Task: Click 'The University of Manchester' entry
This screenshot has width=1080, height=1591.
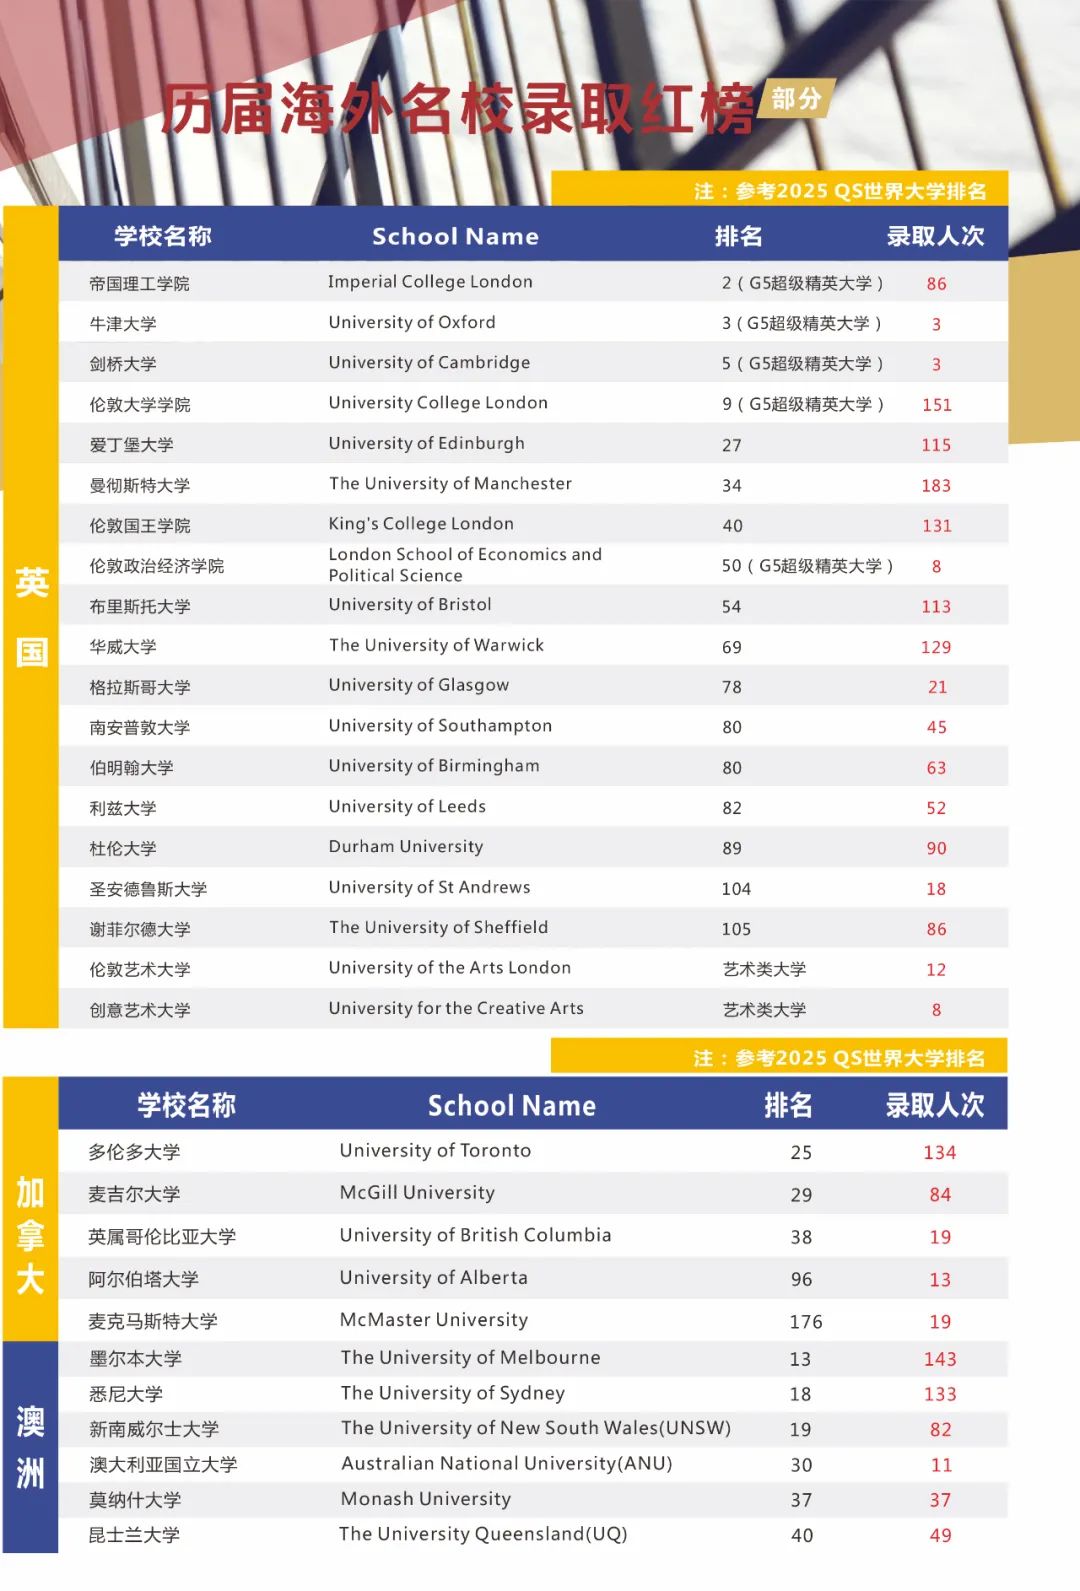Action: click(x=450, y=483)
